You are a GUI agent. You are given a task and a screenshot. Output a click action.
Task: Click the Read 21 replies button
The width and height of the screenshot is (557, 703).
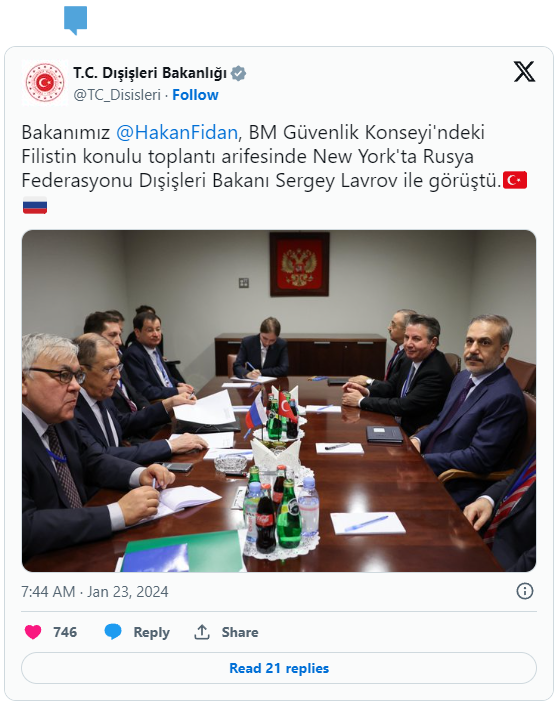pos(278,668)
